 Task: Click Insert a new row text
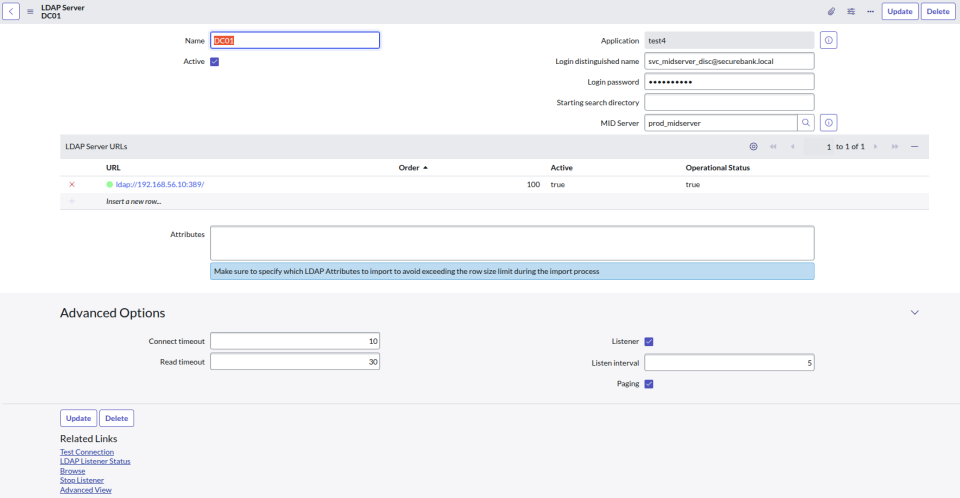(133, 202)
